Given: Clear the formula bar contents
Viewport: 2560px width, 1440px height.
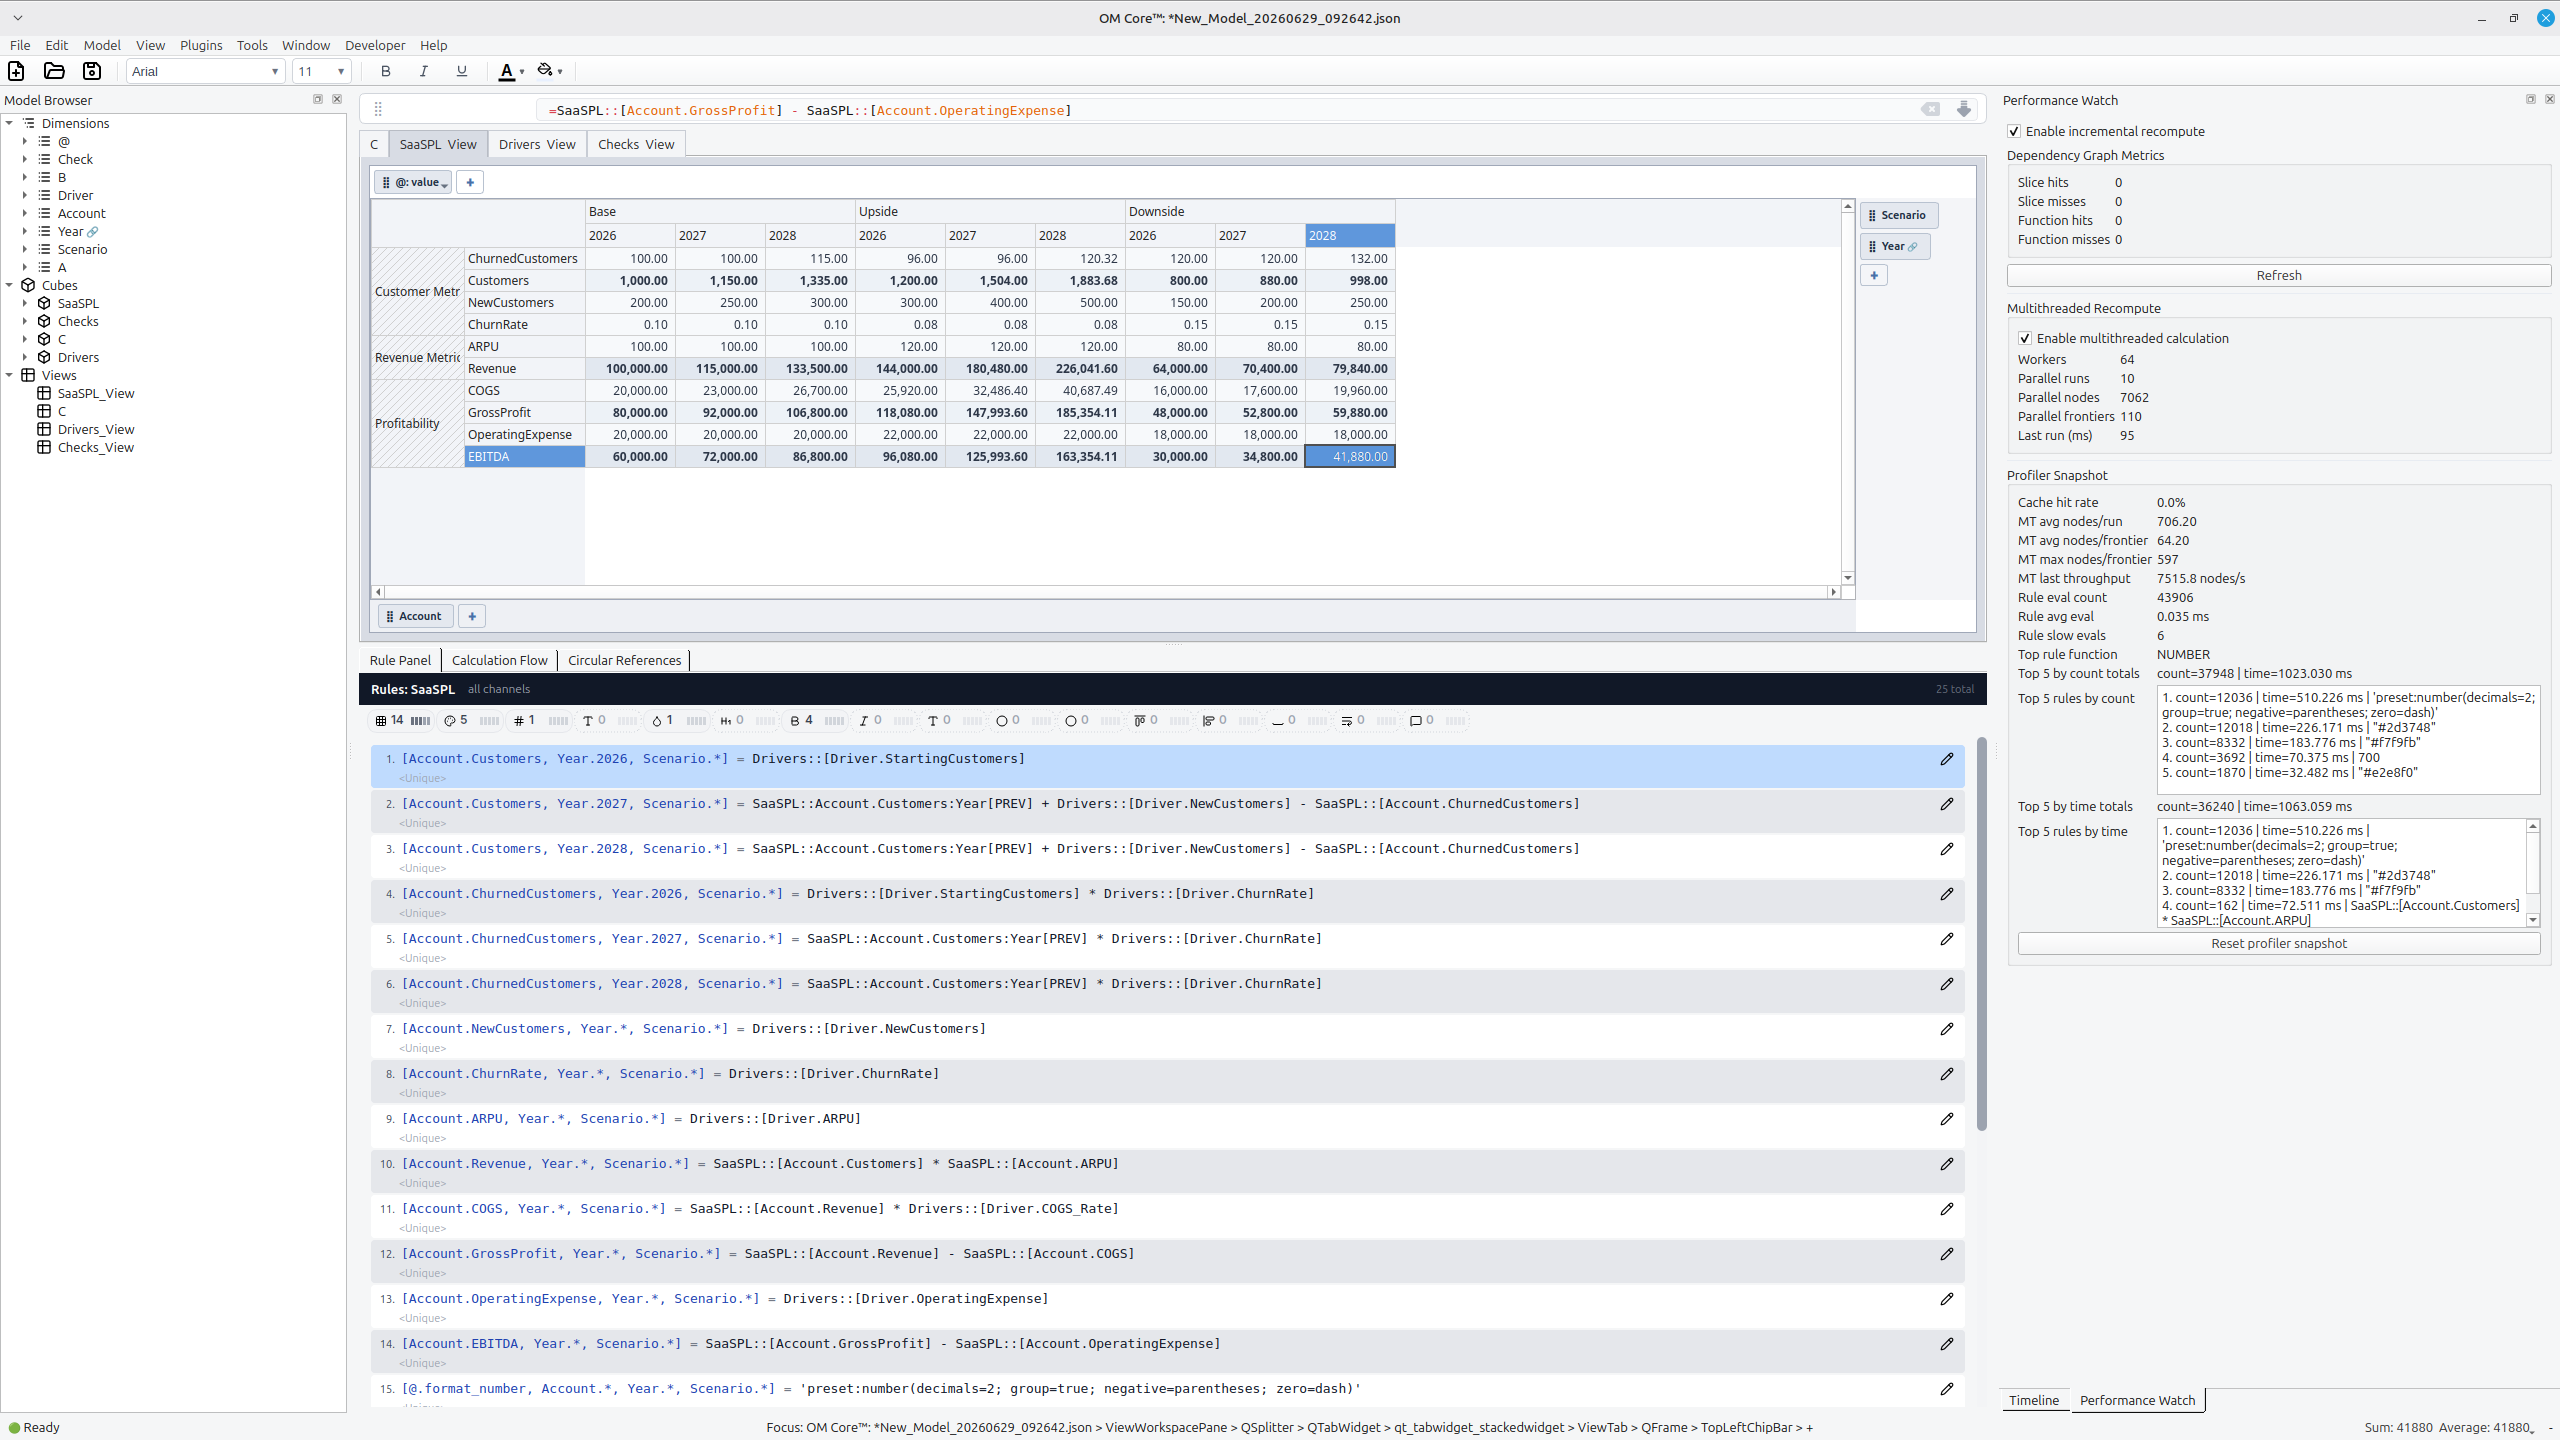Looking at the screenshot, I should (x=1930, y=109).
